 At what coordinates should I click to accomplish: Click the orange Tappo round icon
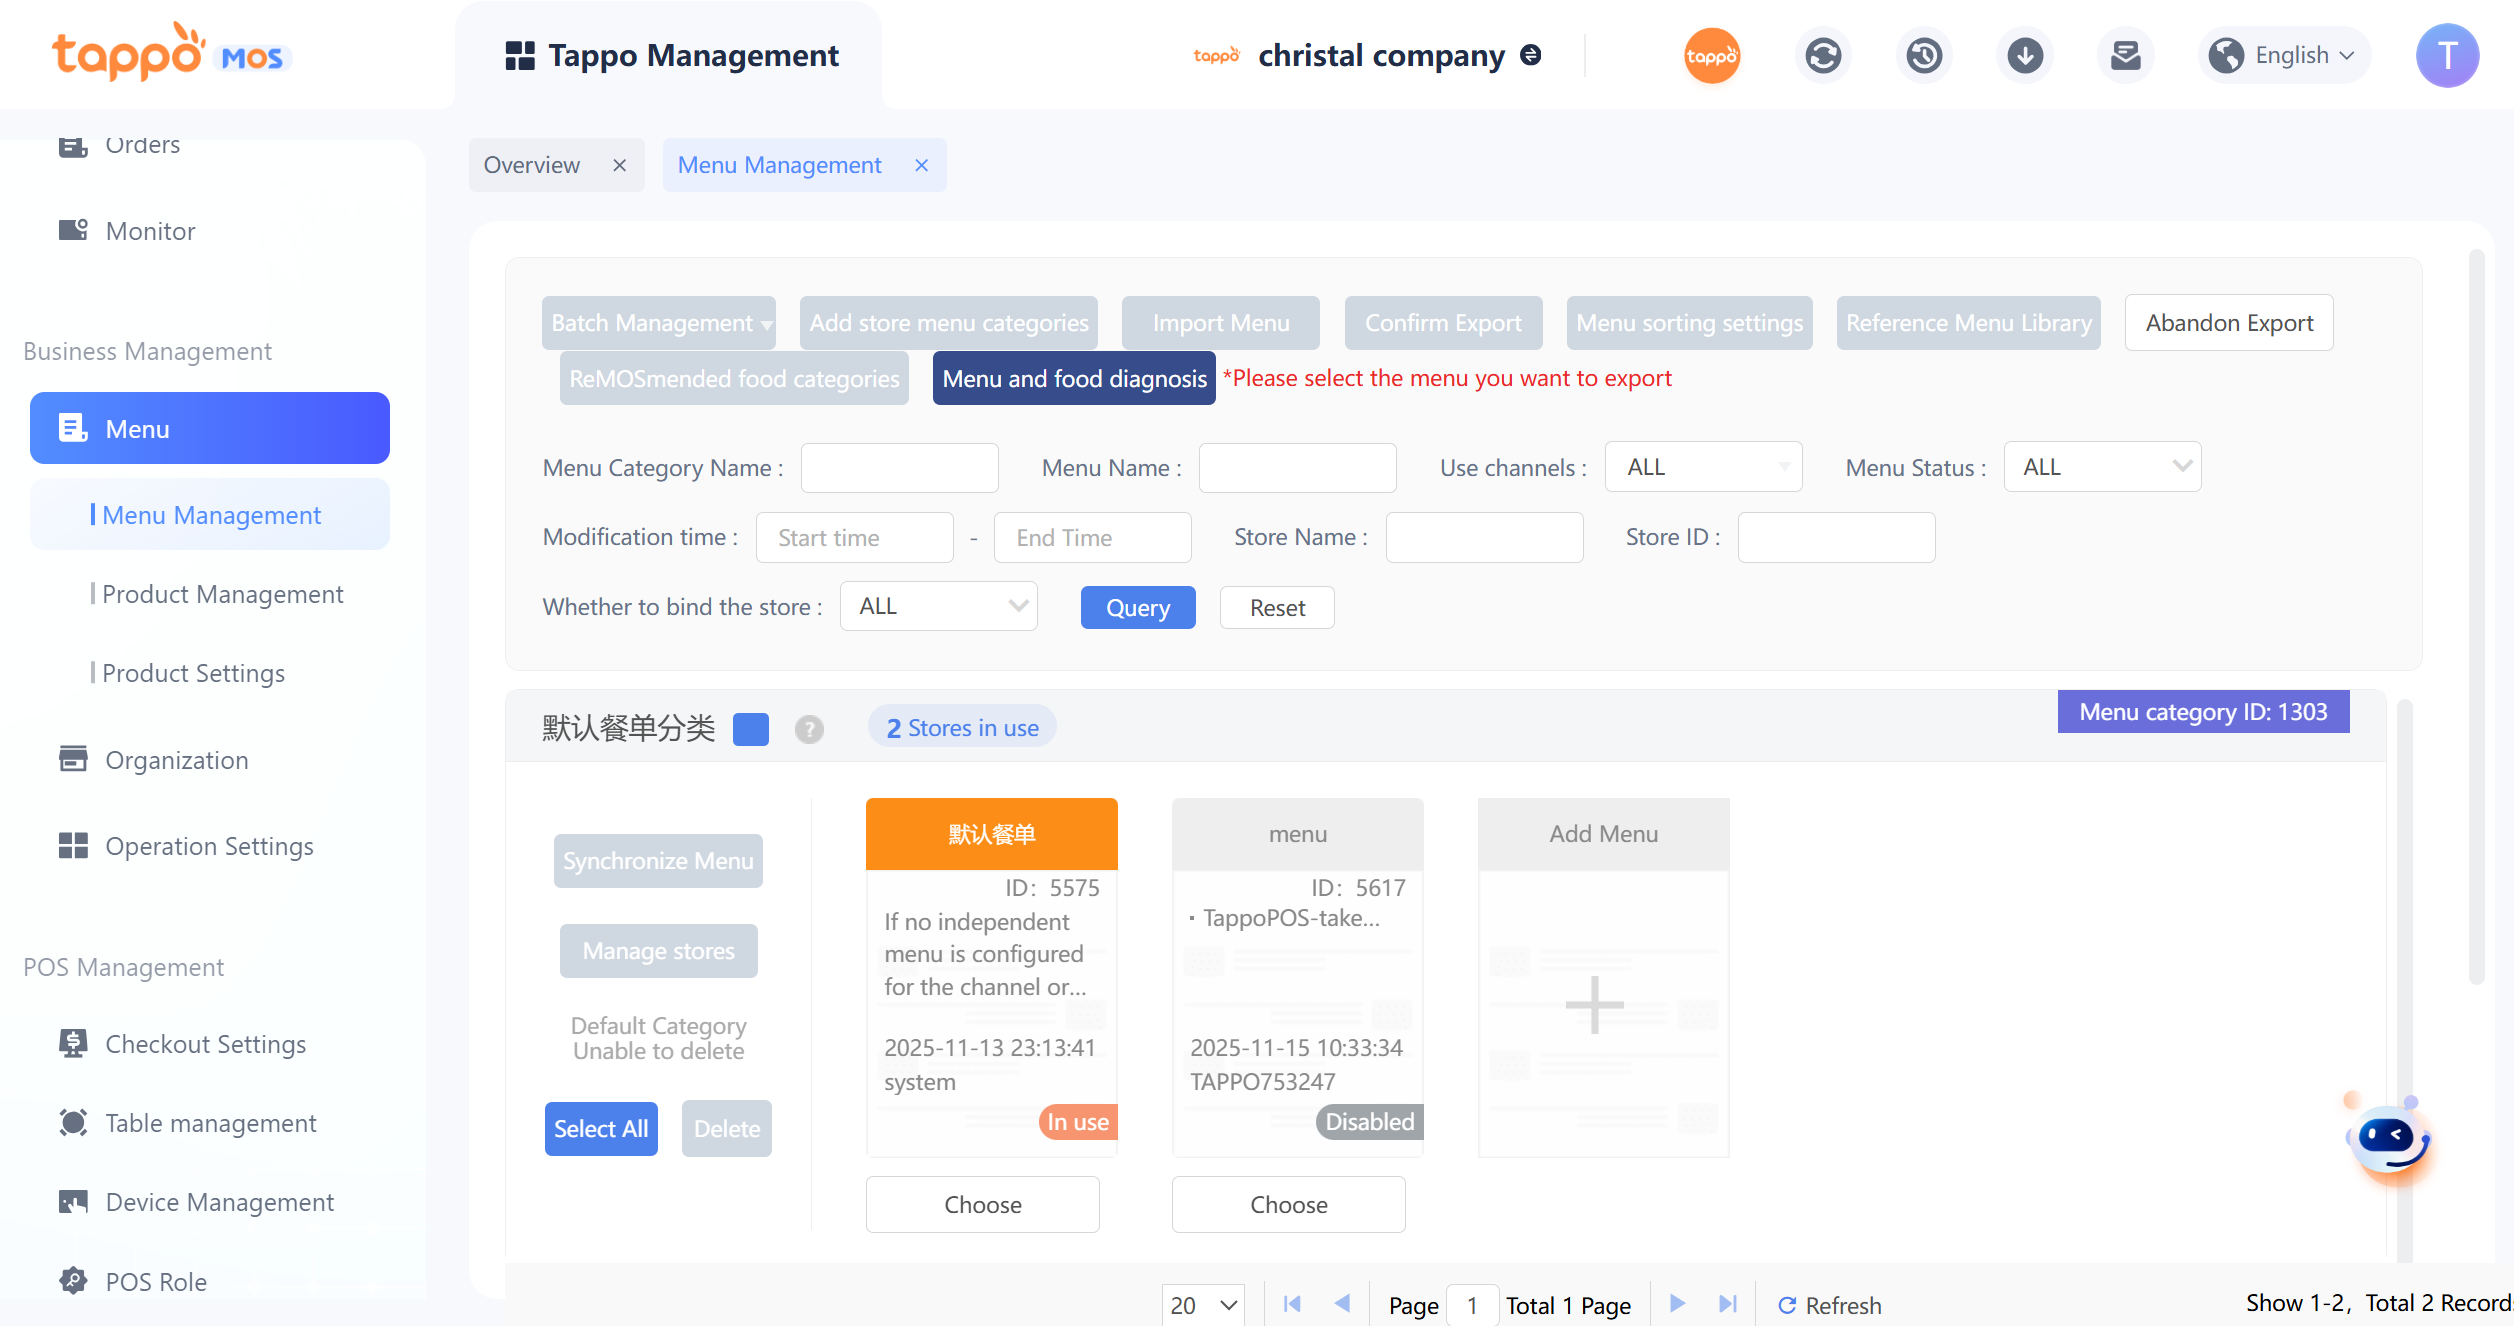coord(1711,55)
